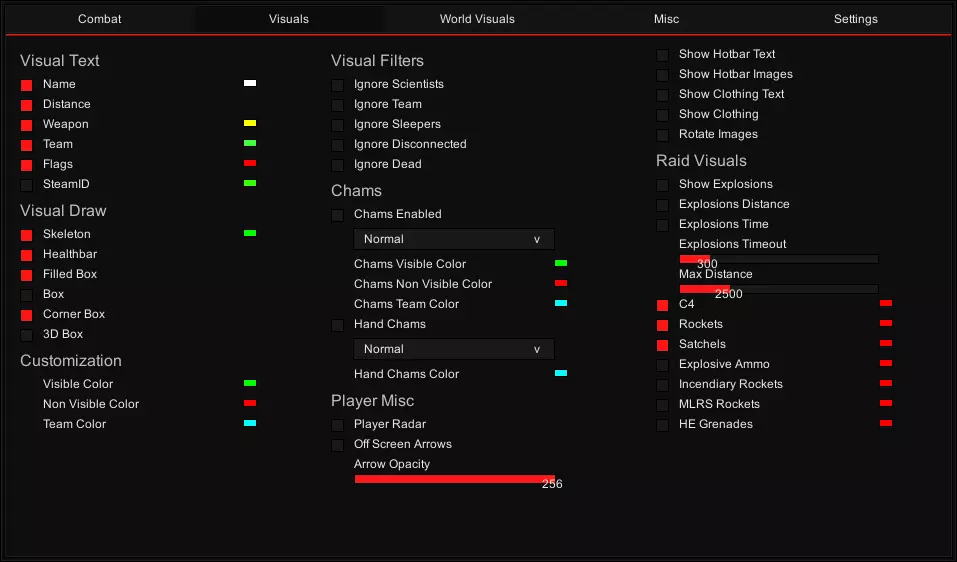Turn on Chams Enabled

click(338, 215)
